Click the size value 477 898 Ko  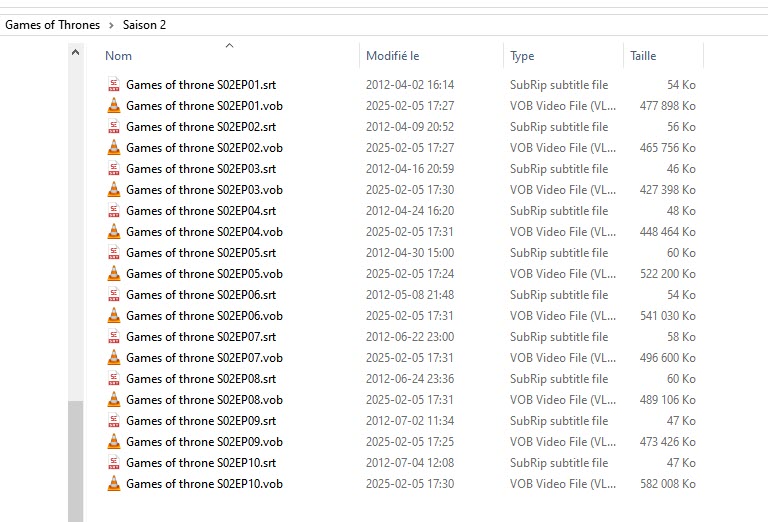point(668,106)
